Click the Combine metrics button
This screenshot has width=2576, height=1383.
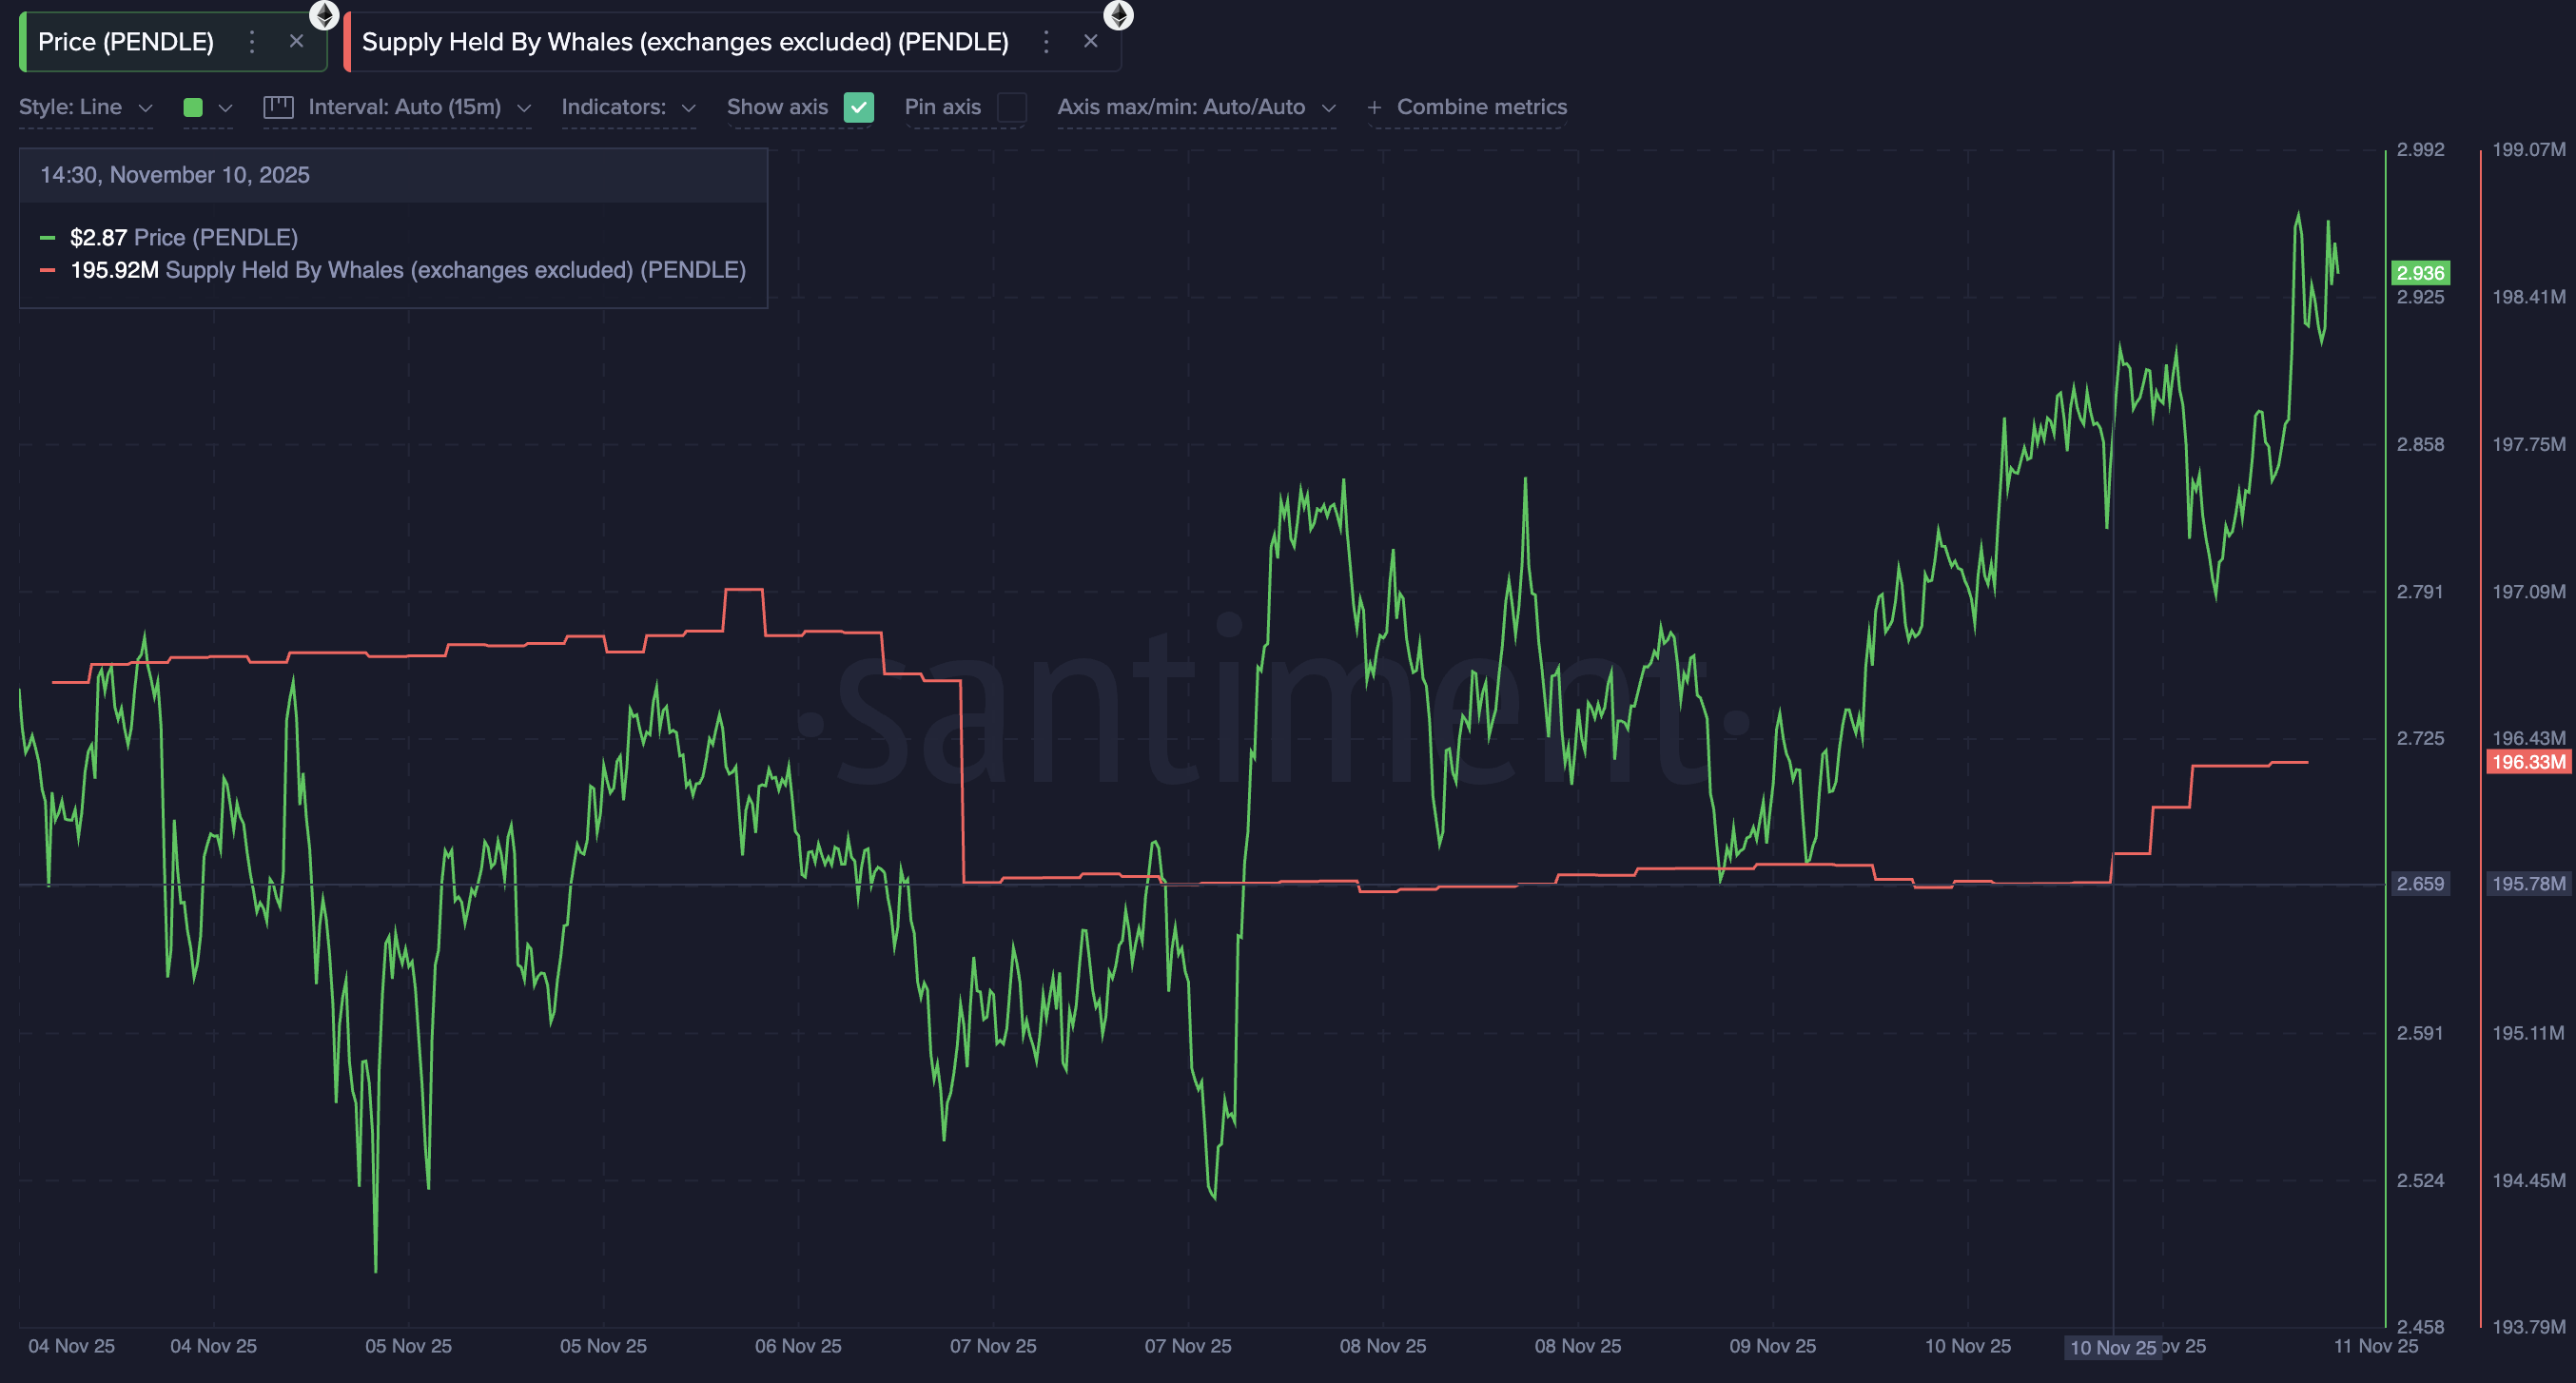[x=1481, y=107]
